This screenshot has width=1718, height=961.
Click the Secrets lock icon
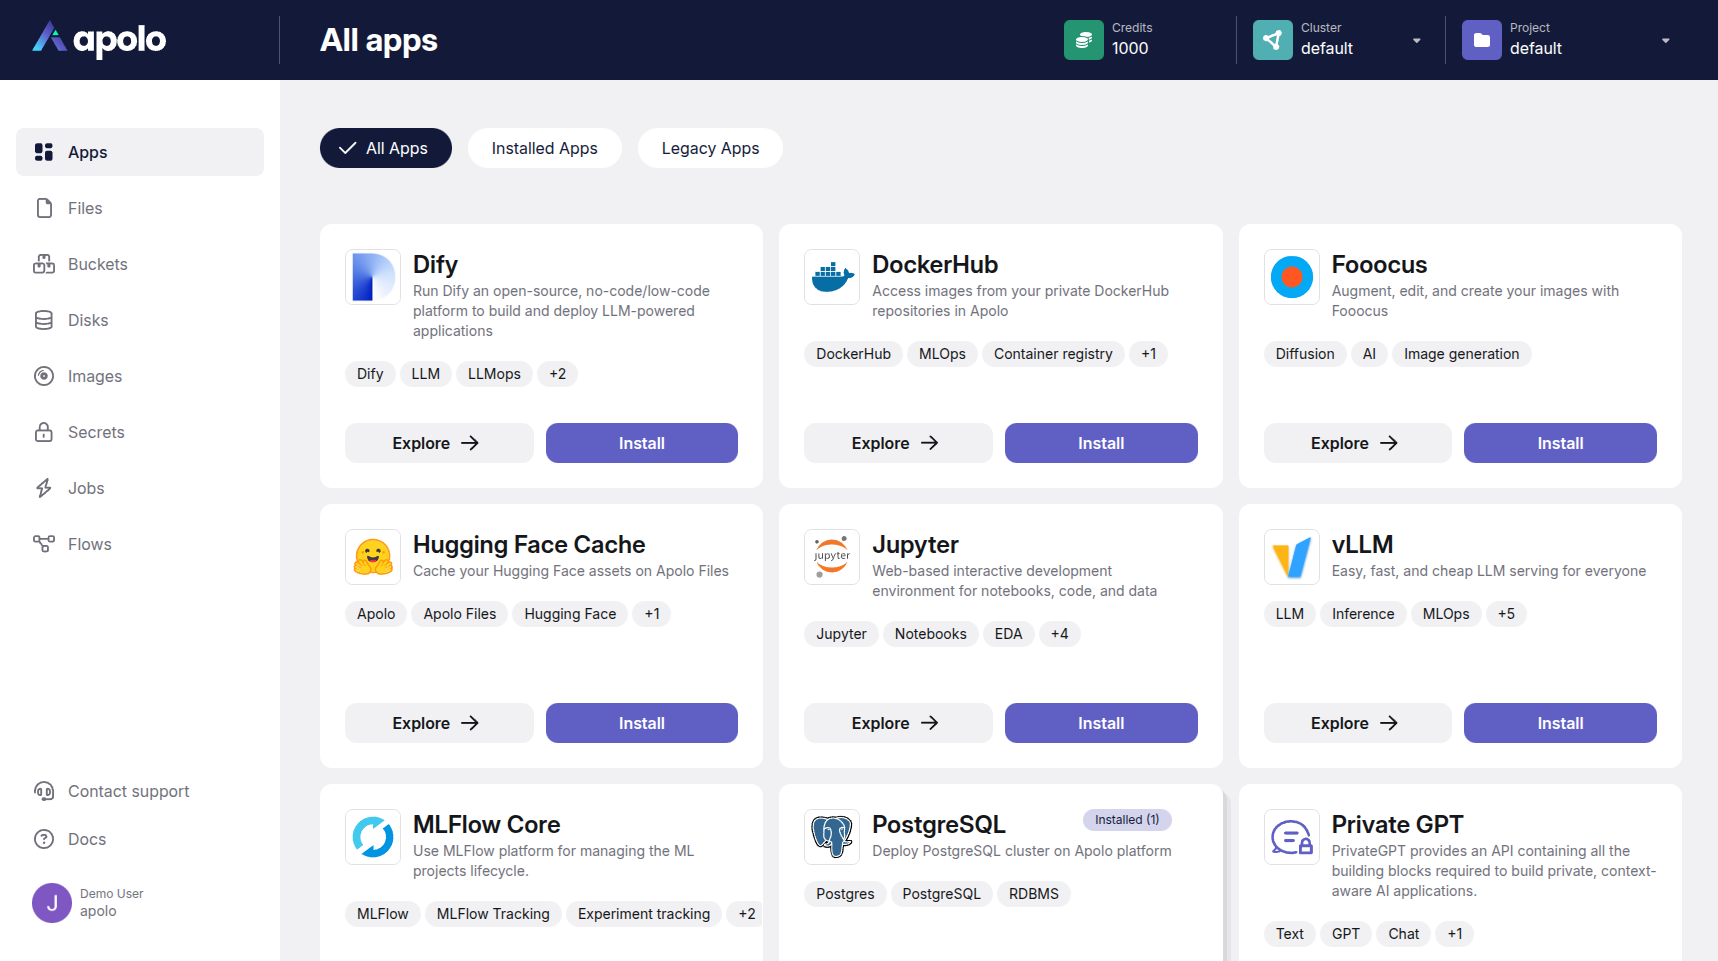pos(44,432)
